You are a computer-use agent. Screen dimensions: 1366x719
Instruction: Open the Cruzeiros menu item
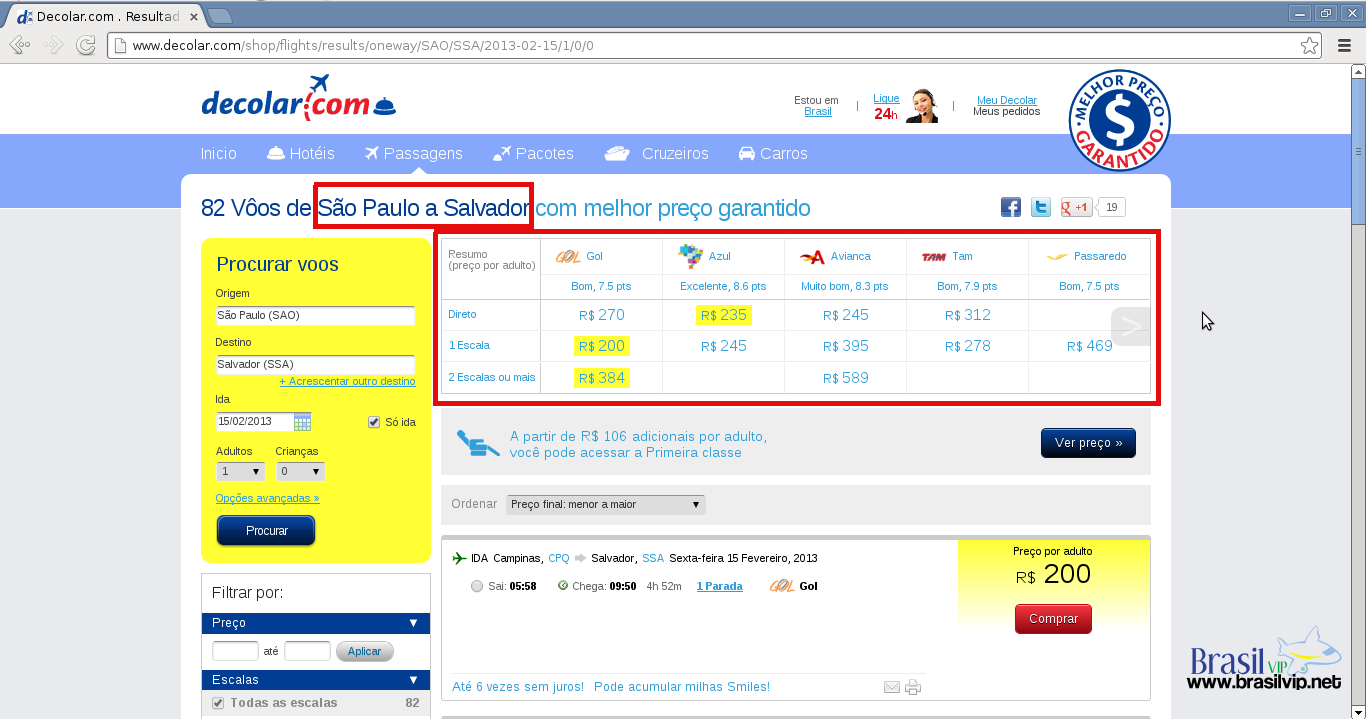657,153
